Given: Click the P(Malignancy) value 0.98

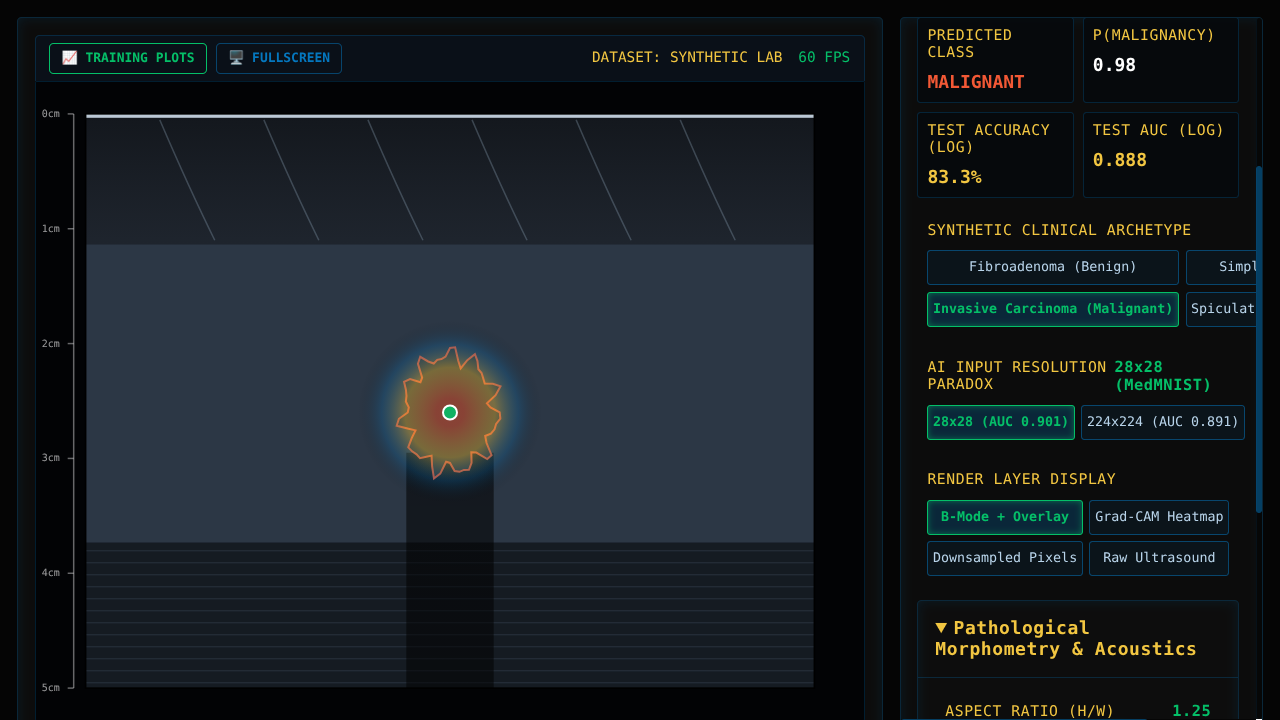Looking at the screenshot, I should coord(1114,65).
